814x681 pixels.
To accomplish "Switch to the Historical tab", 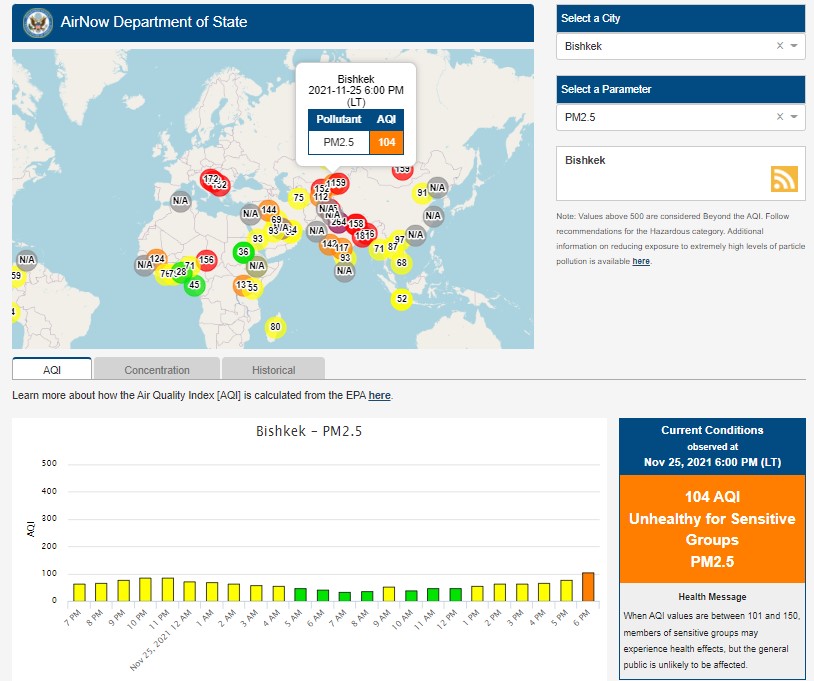I will [273, 370].
